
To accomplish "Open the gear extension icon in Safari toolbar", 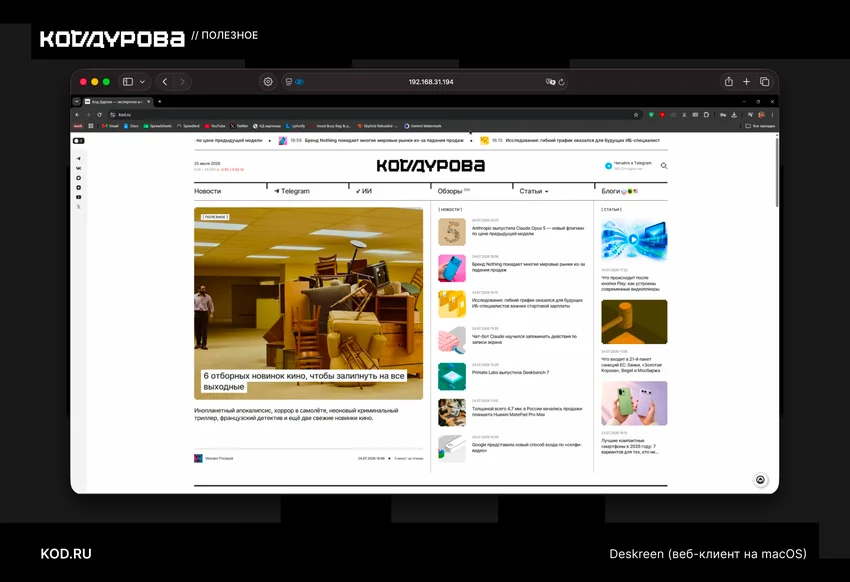I will 268,82.
